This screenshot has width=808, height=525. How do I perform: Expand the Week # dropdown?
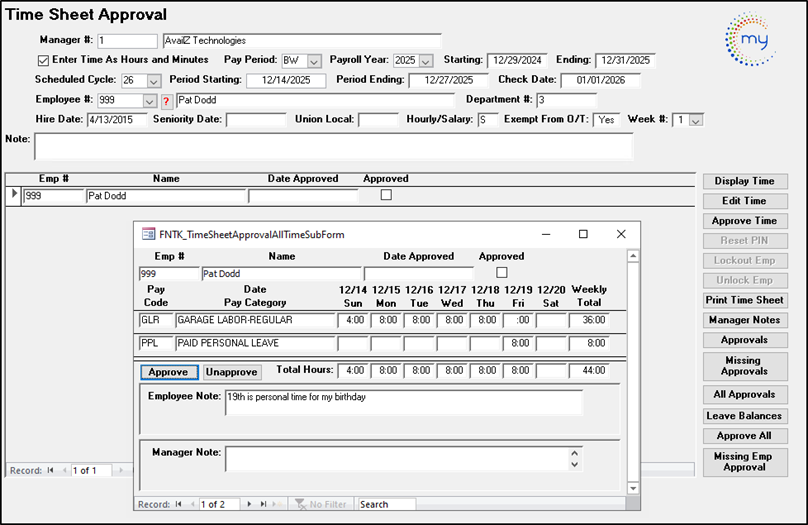[696, 120]
